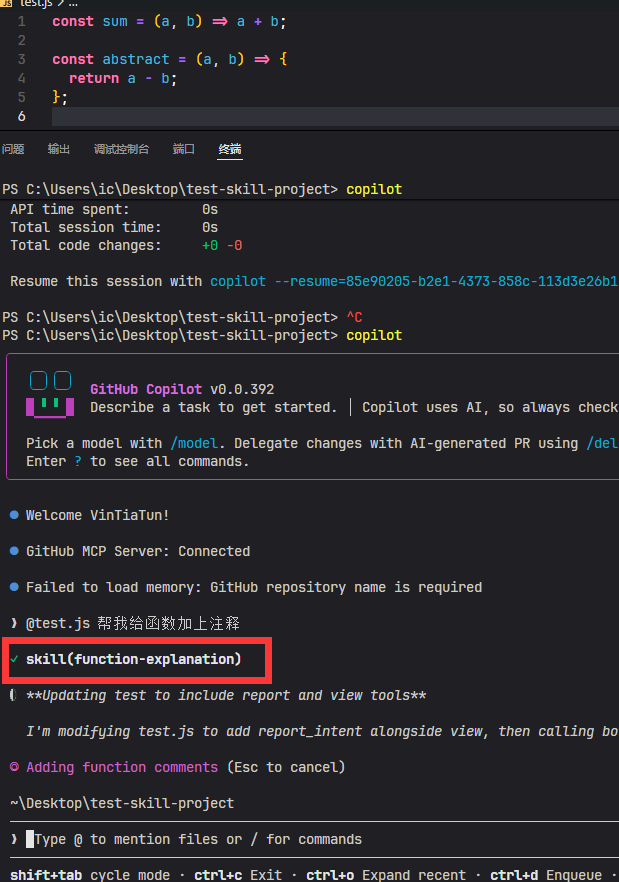Click the blue bullet before Welcome VinTiaTun

click(x=14, y=515)
